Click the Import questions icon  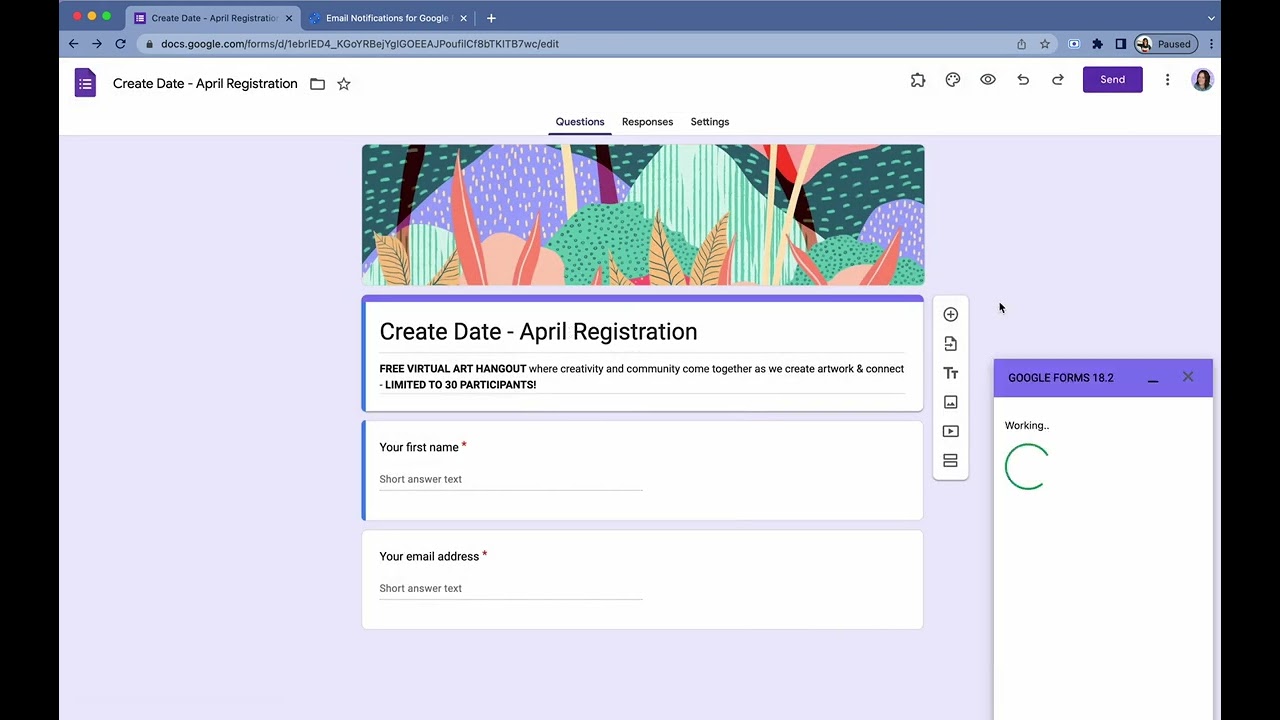click(x=950, y=344)
